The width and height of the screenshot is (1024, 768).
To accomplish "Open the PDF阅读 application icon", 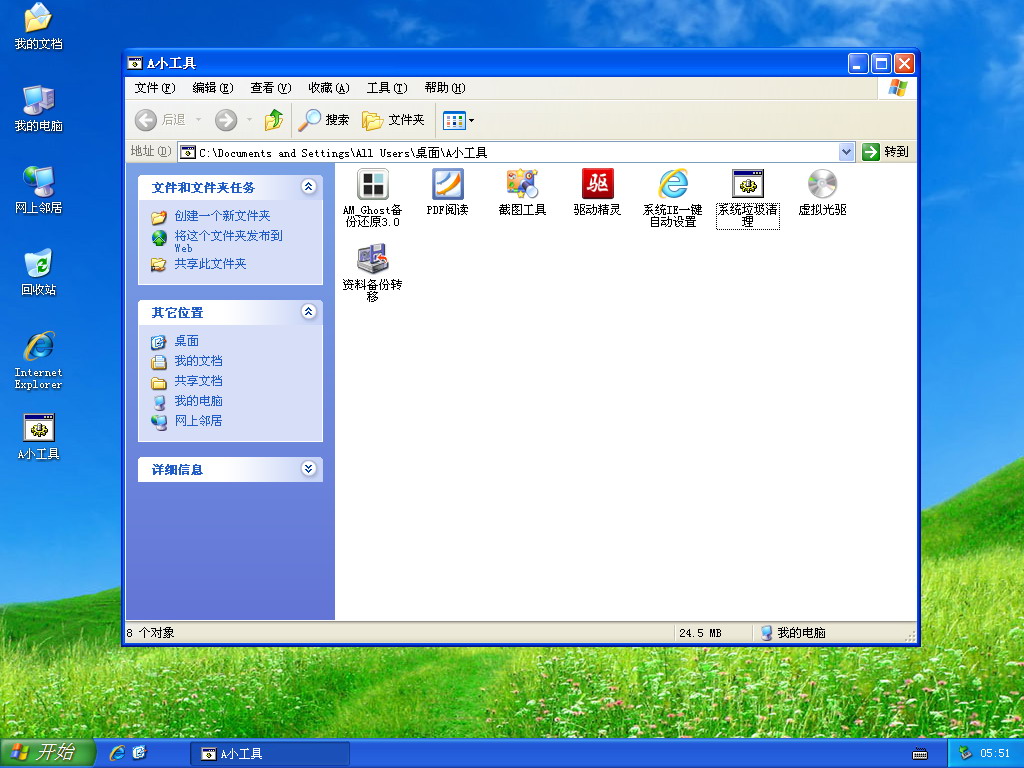I will 447,184.
